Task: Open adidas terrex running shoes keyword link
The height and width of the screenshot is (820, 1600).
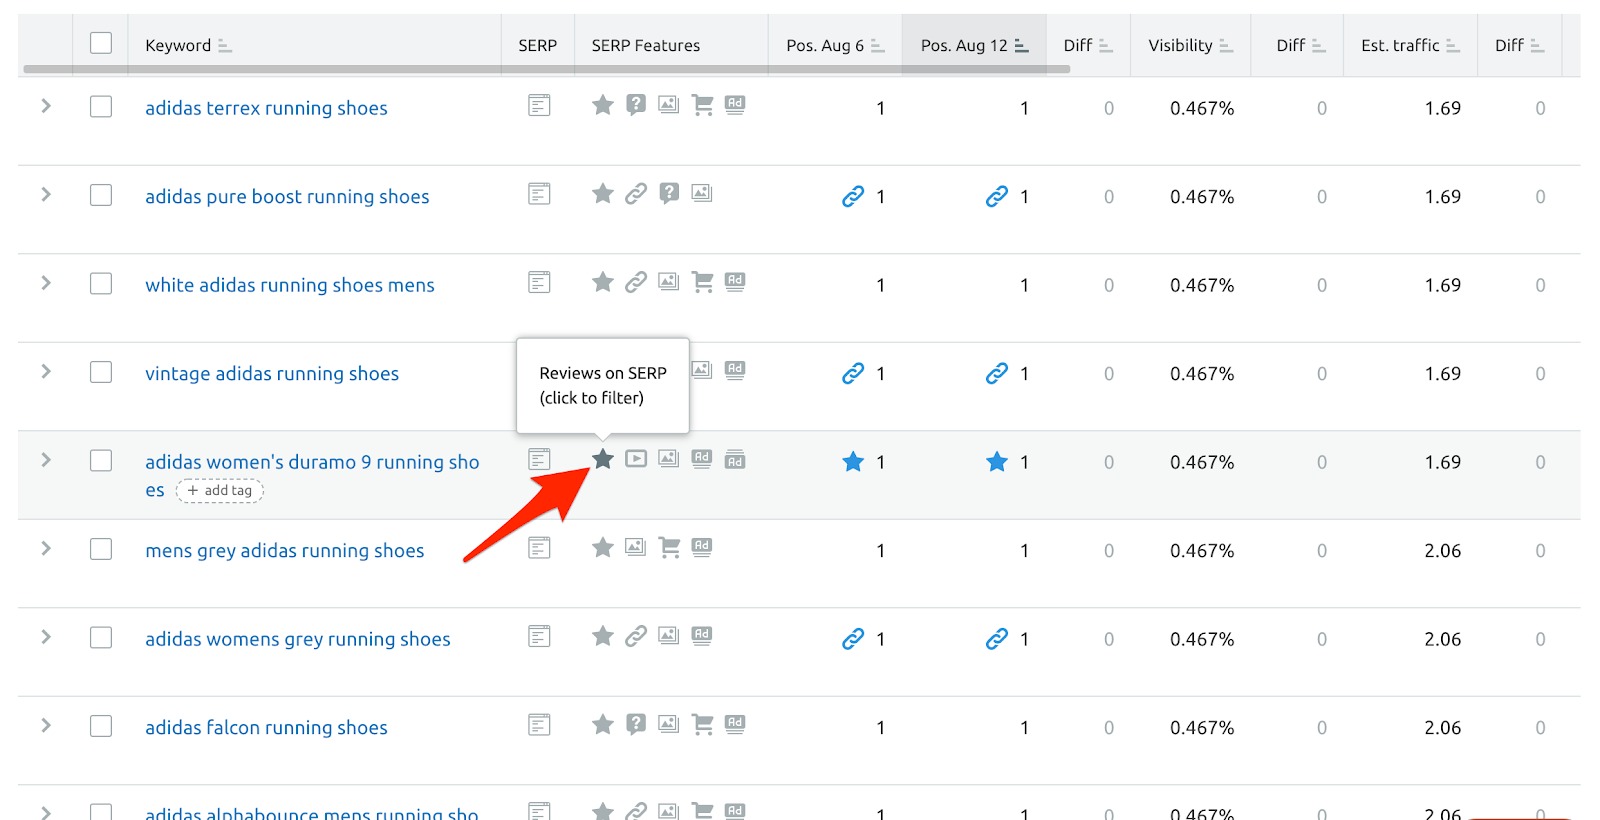Action: click(266, 108)
